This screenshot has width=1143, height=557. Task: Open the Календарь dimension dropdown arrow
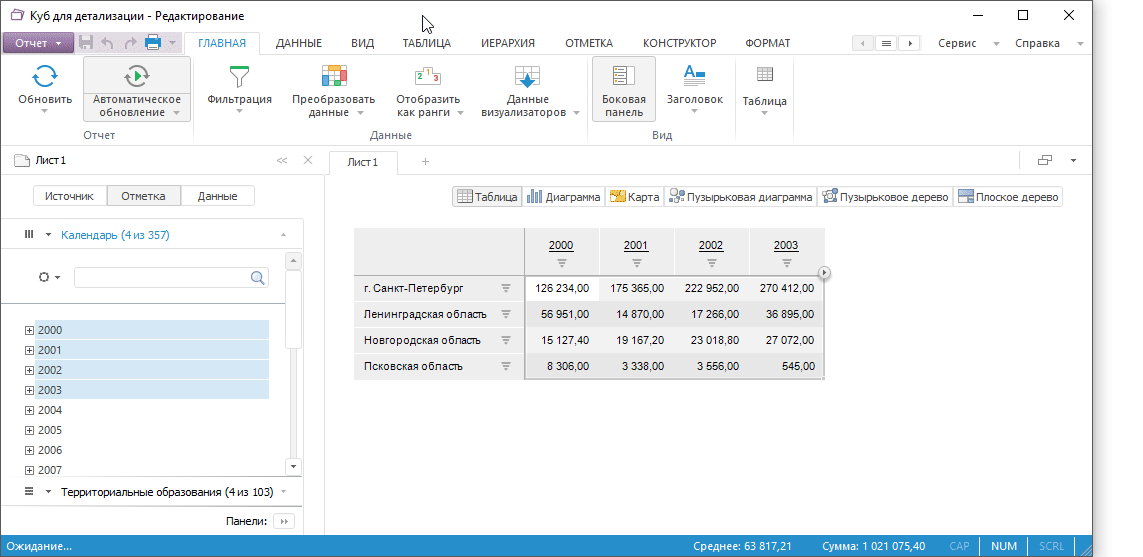[x=48, y=235]
